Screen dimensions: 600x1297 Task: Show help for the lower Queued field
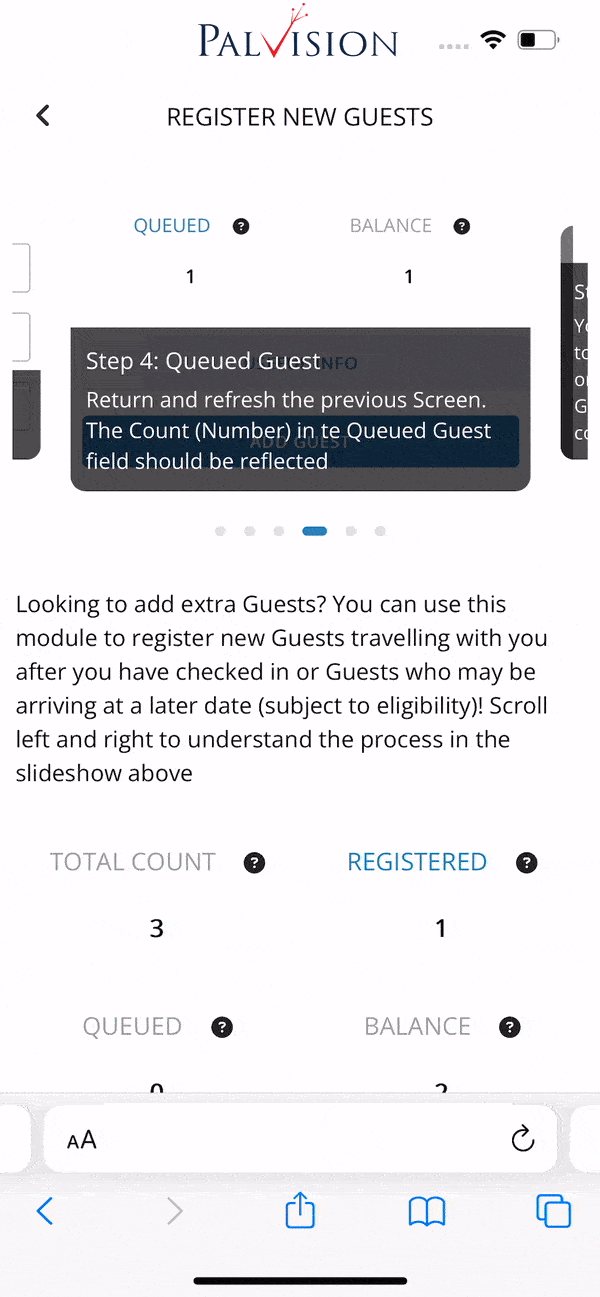coord(223,1026)
